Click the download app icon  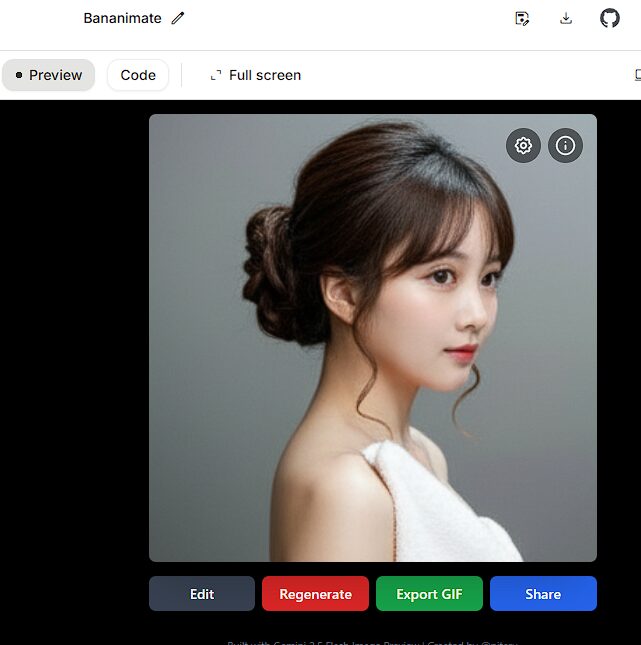point(566,18)
